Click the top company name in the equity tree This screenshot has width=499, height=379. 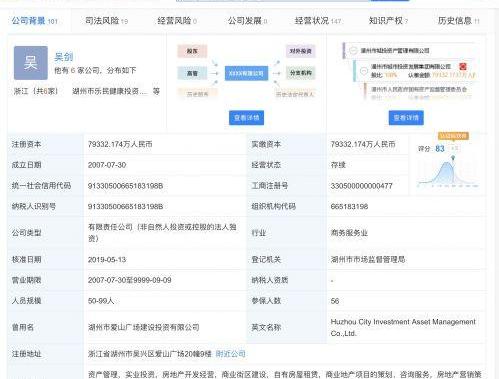pyautogui.click(x=395, y=51)
